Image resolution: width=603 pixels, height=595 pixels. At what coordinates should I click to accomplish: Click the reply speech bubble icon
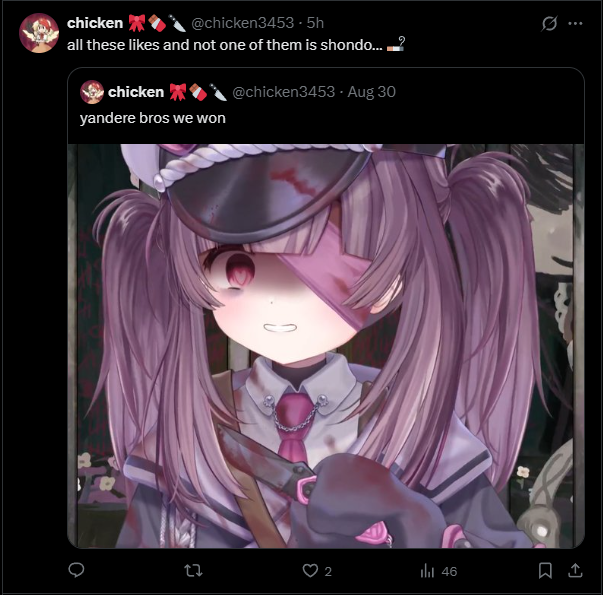tap(76, 570)
